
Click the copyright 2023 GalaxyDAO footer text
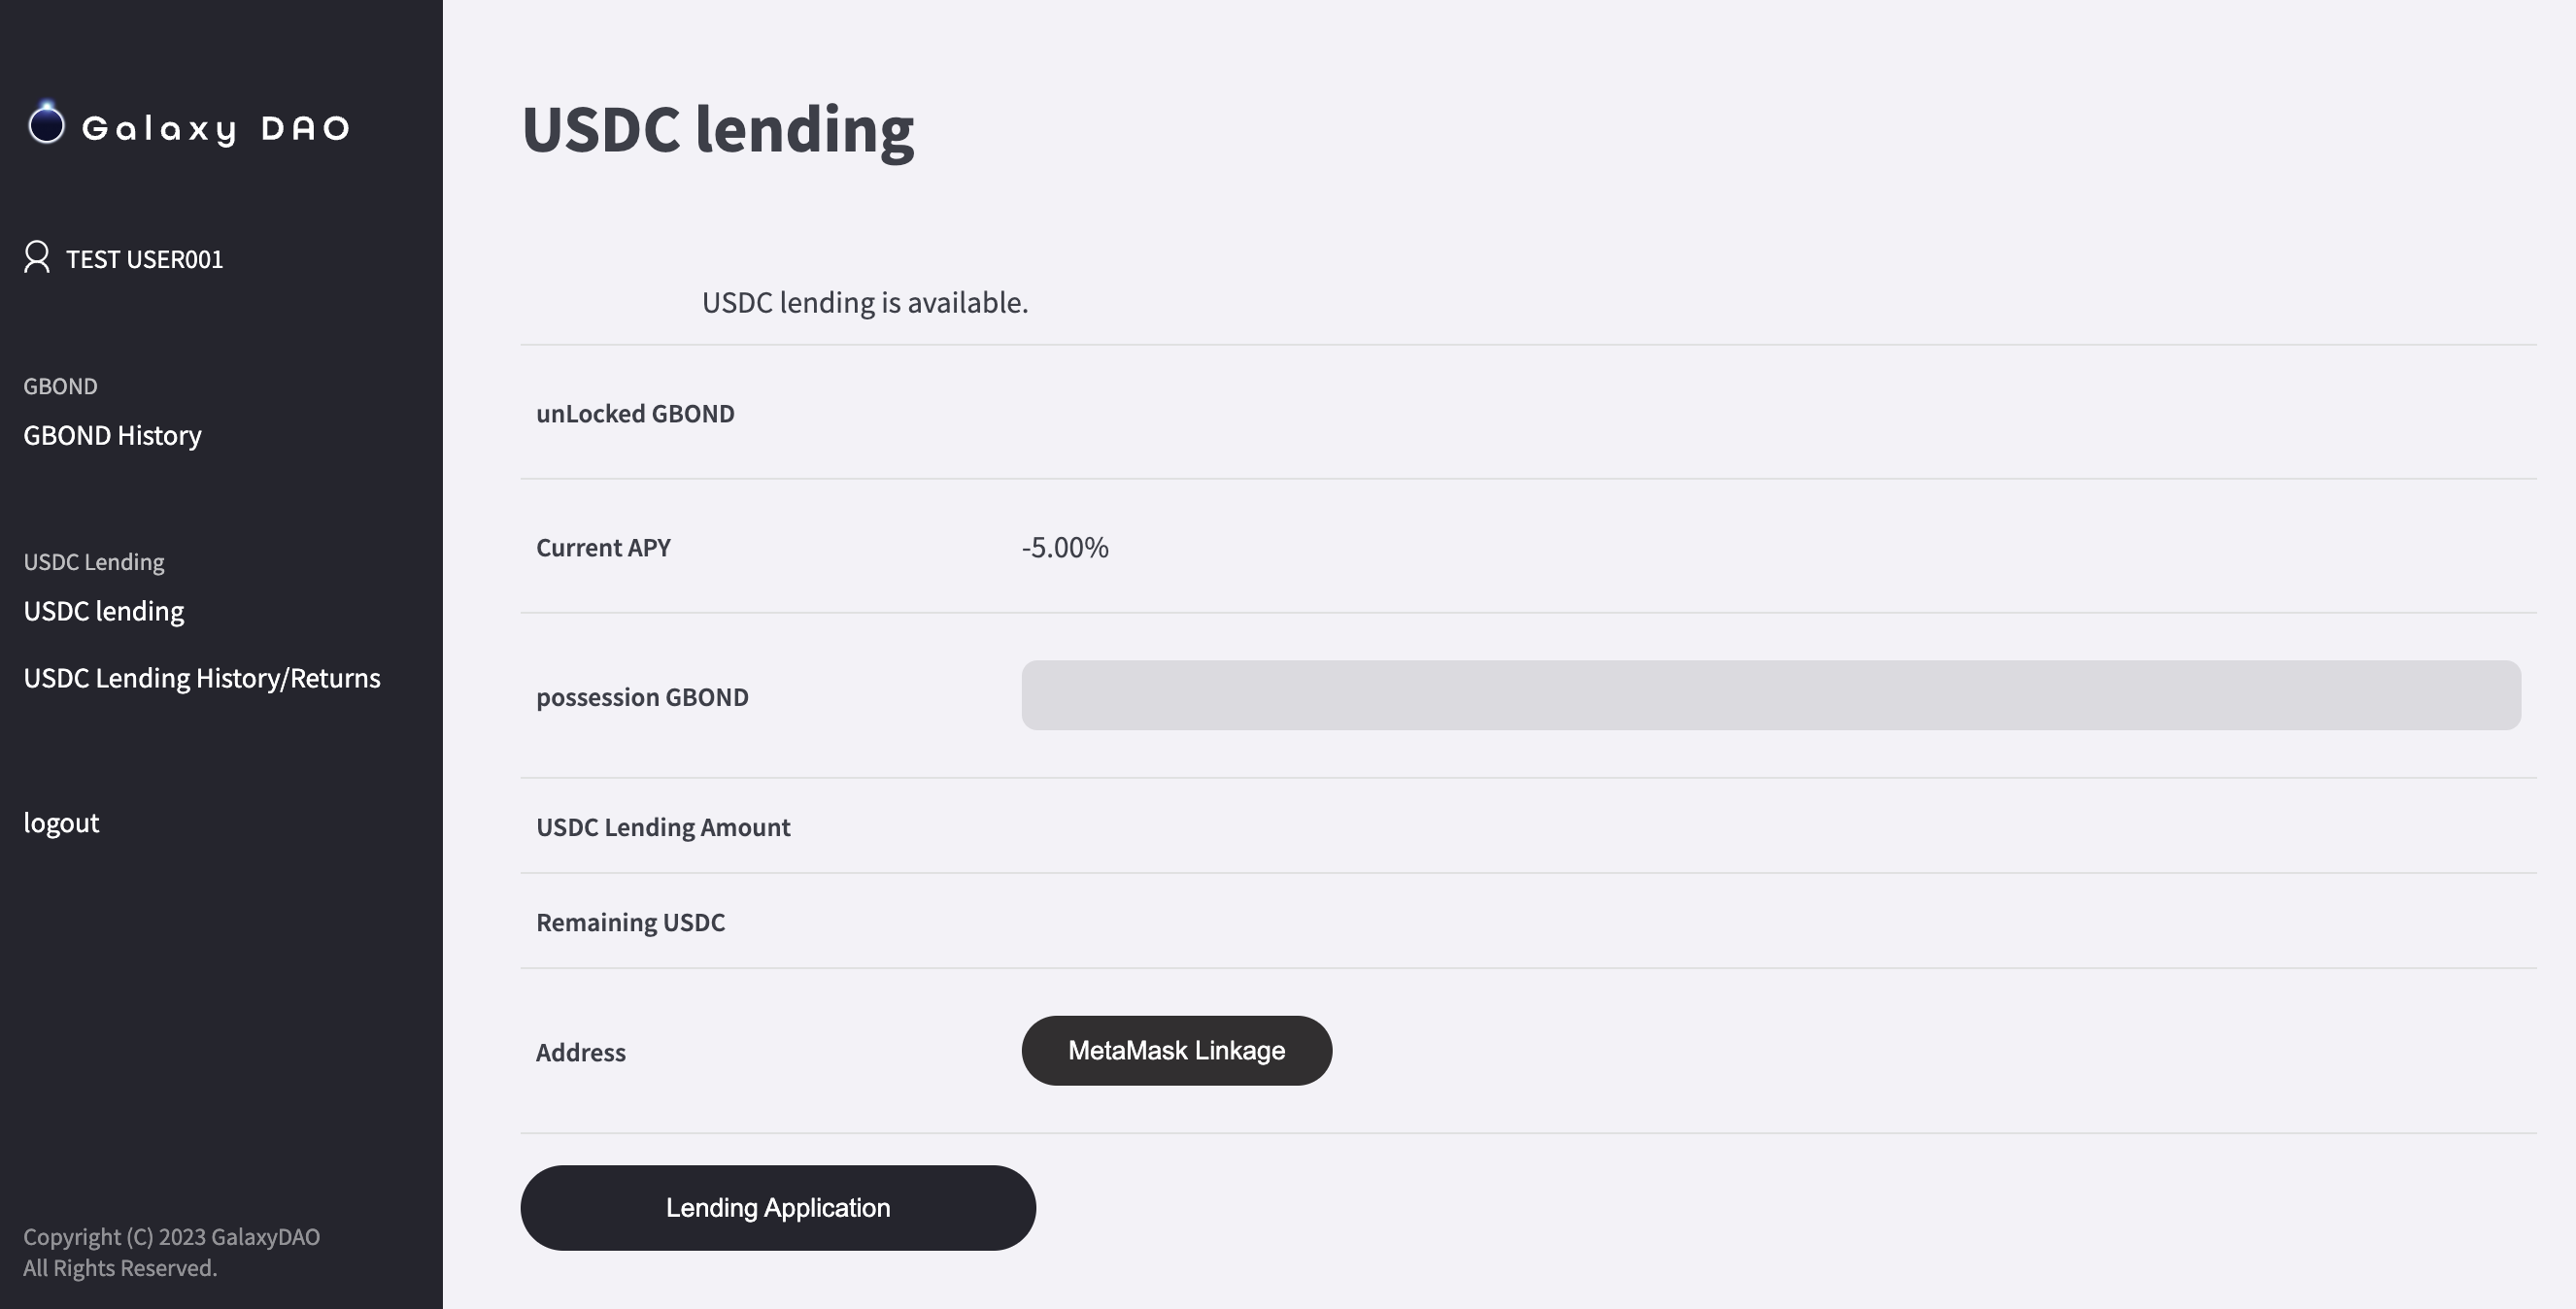tap(171, 1237)
